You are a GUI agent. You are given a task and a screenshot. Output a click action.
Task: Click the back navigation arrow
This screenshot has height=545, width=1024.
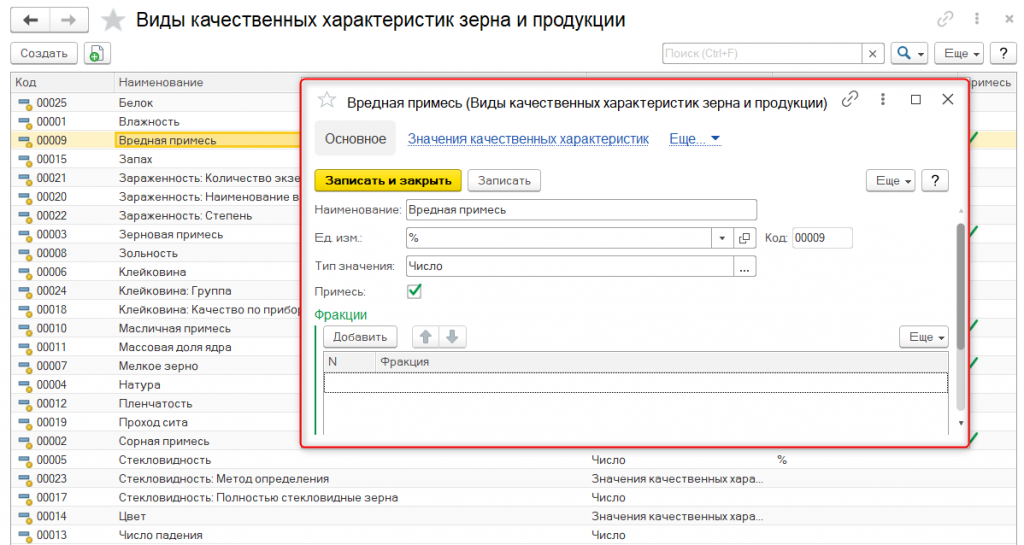click(30, 20)
